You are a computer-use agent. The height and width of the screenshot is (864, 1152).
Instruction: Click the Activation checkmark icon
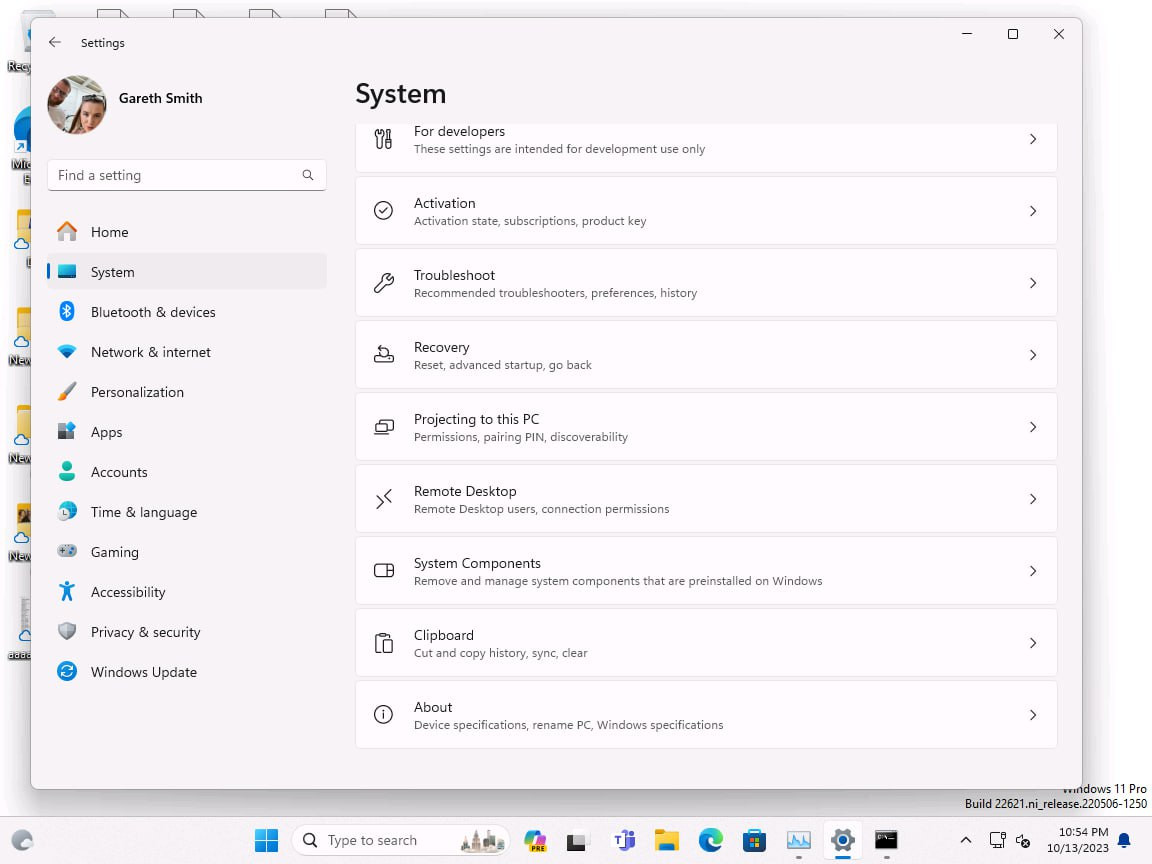(x=383, y=211)
